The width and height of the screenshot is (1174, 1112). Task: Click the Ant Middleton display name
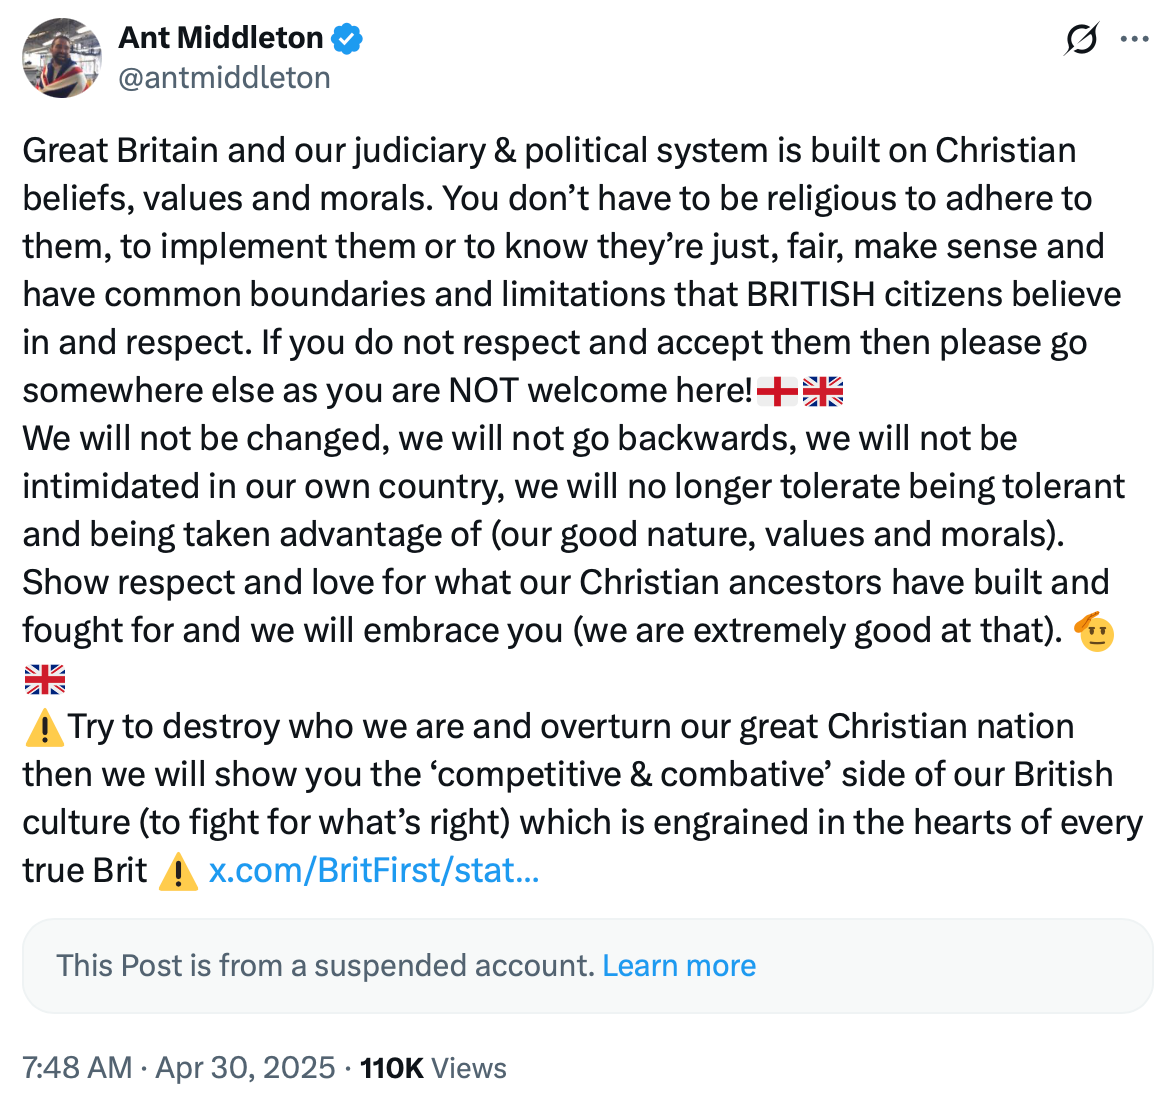coord(221,38)
